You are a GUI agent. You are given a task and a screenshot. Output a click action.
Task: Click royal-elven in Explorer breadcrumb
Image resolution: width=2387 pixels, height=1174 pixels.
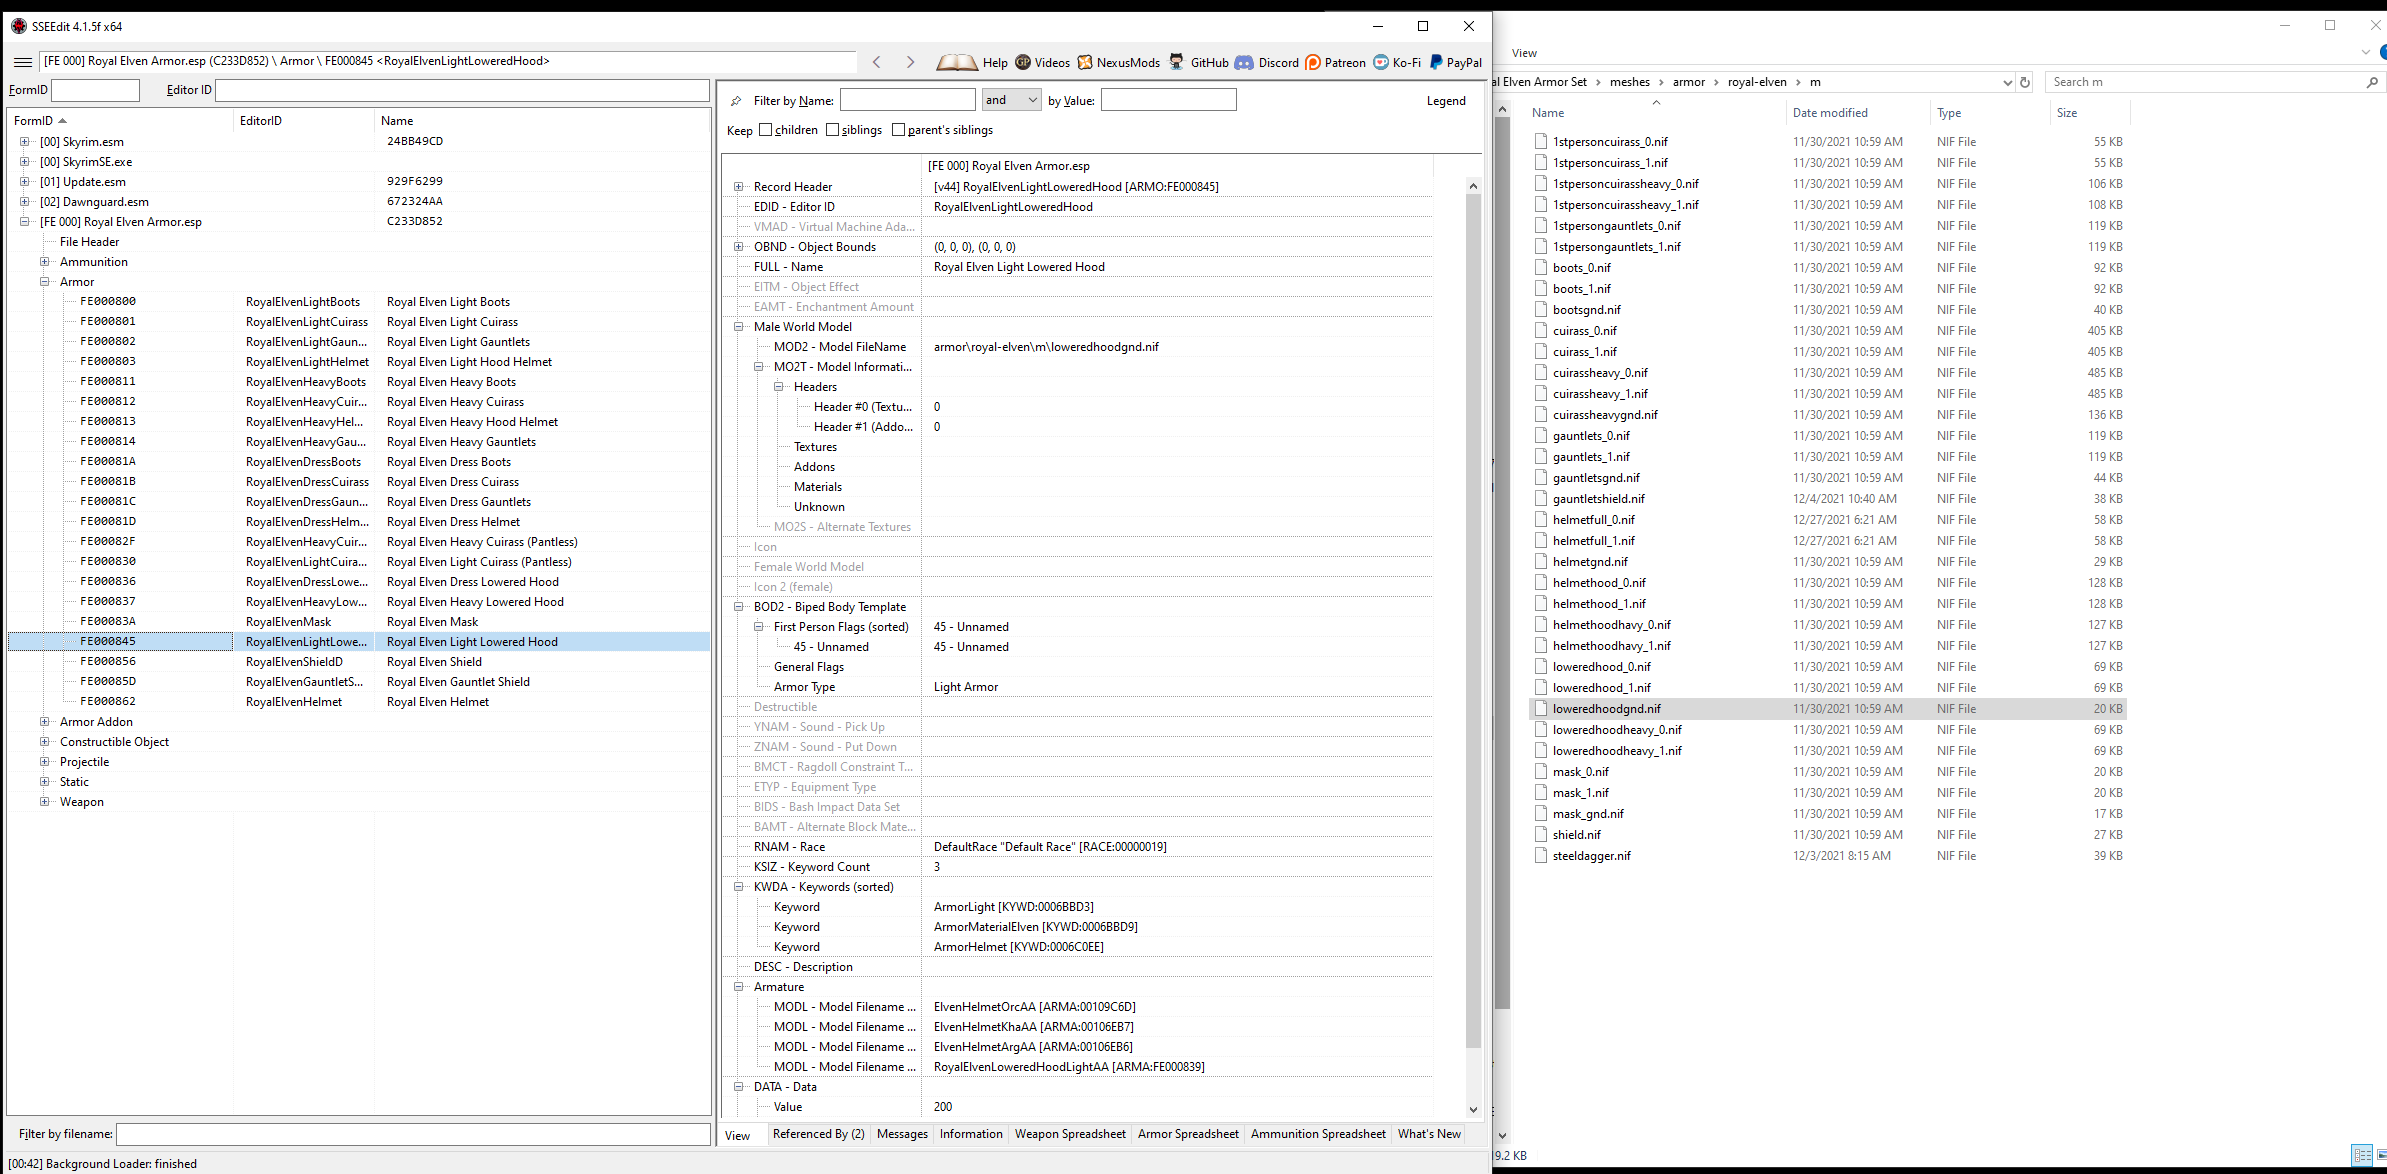pyautogui.click(x=1756, y=82)
